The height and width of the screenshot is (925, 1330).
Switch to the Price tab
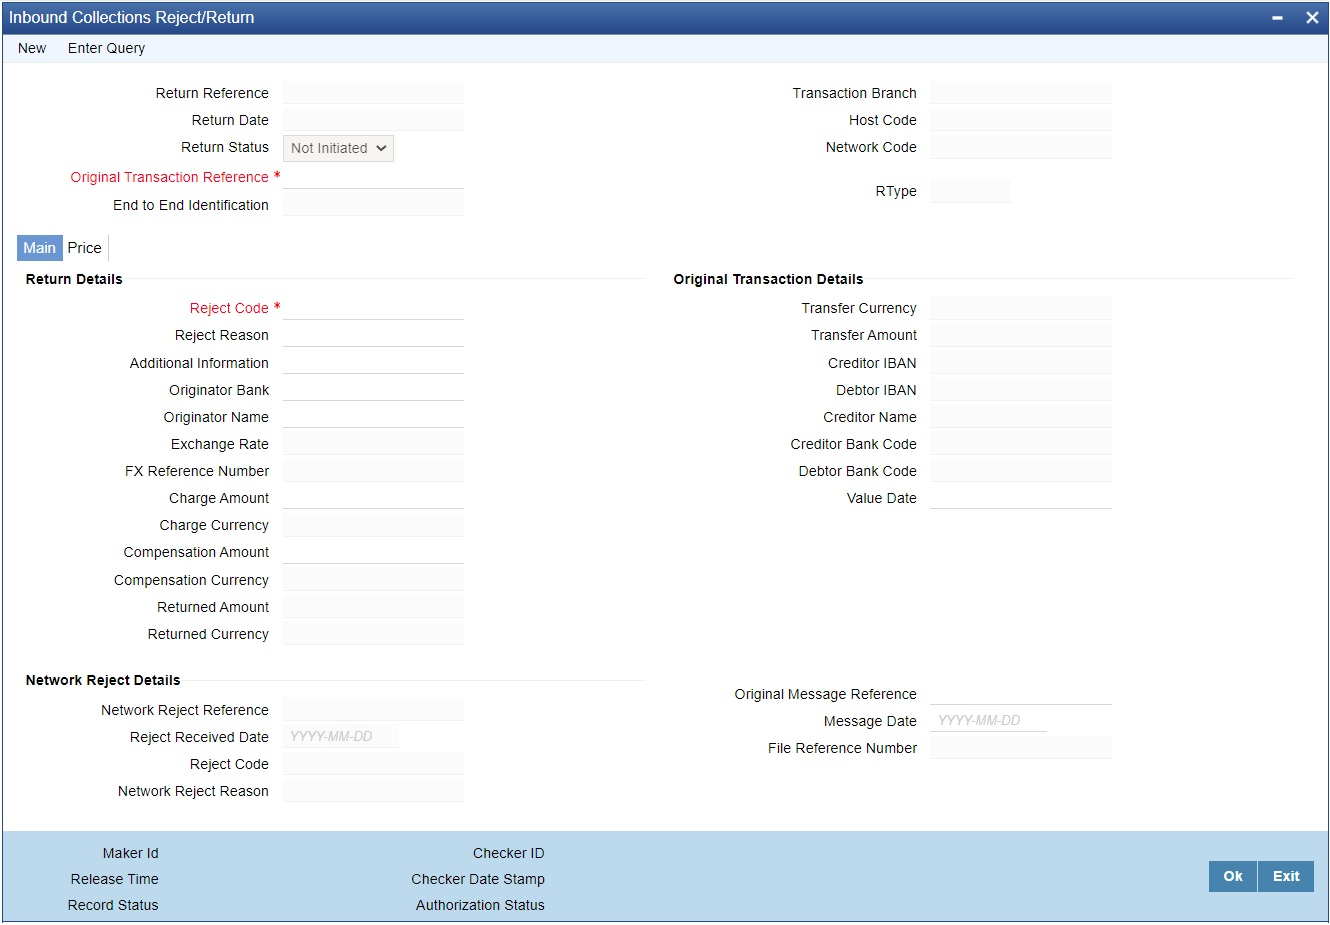coord(85,248)
